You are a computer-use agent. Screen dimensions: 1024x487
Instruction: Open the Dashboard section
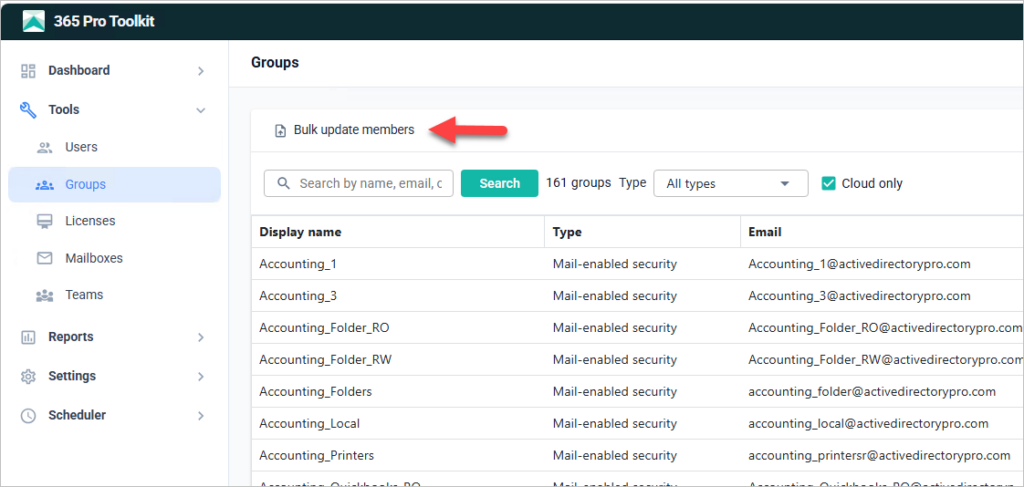(x=78, y=71)
